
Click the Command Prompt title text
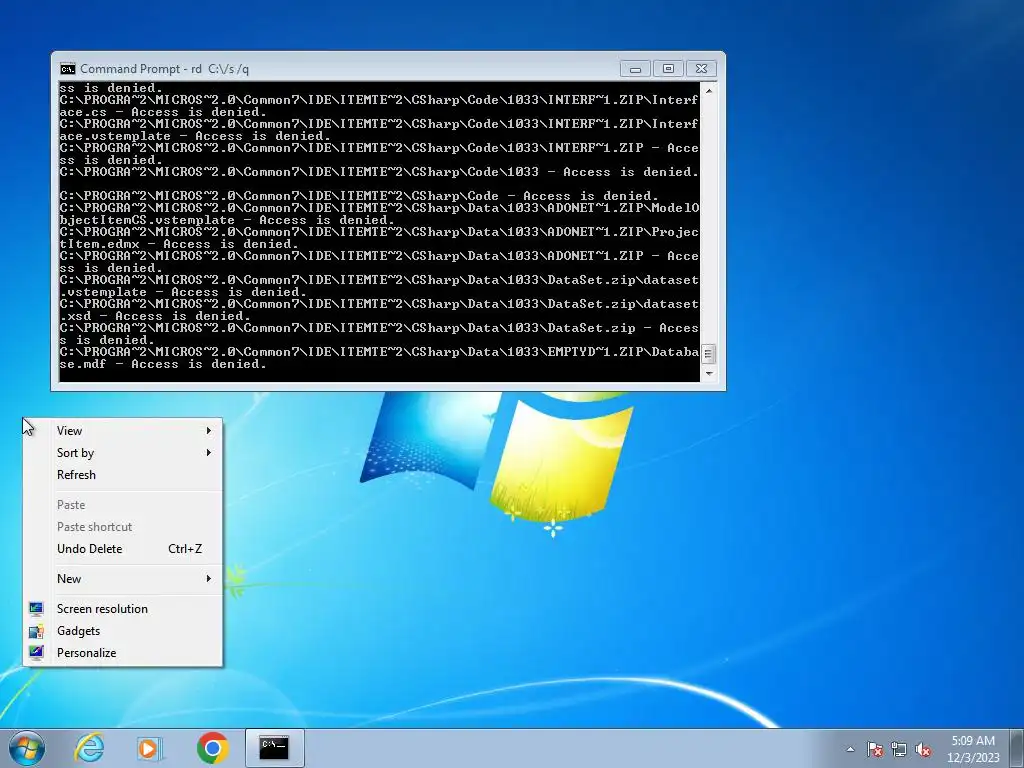(x=165, y=69)
